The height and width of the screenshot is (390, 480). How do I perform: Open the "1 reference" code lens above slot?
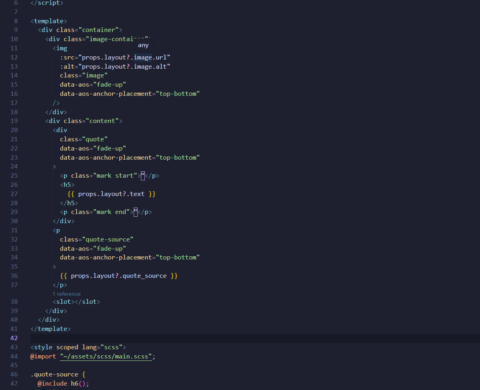click(67, 294)
